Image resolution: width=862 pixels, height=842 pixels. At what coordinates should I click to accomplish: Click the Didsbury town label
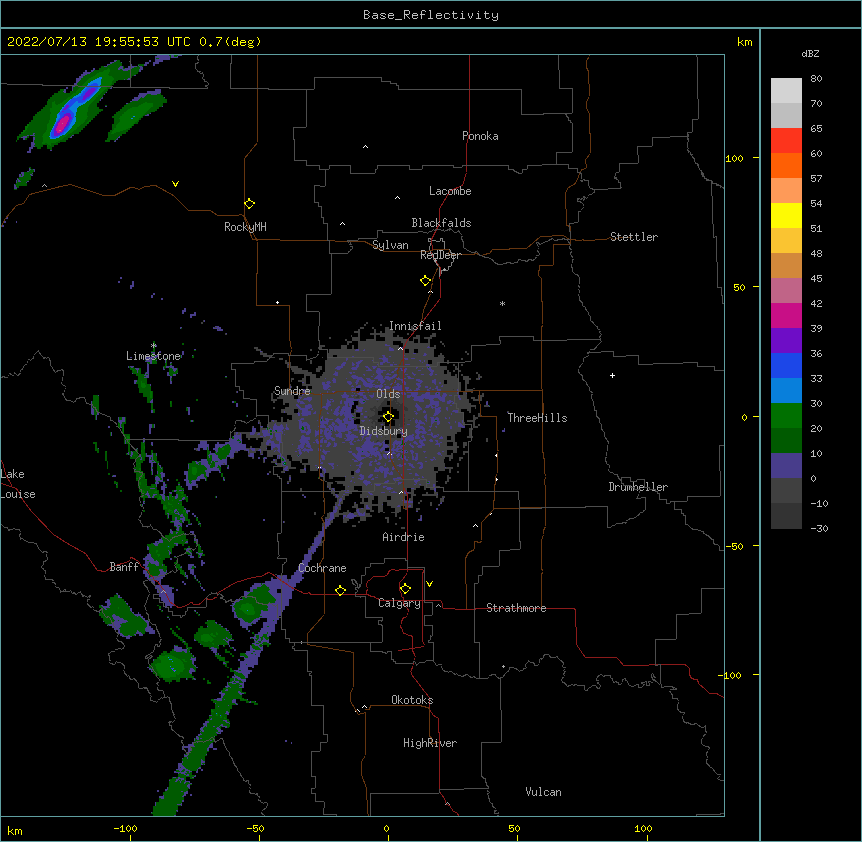383,431
